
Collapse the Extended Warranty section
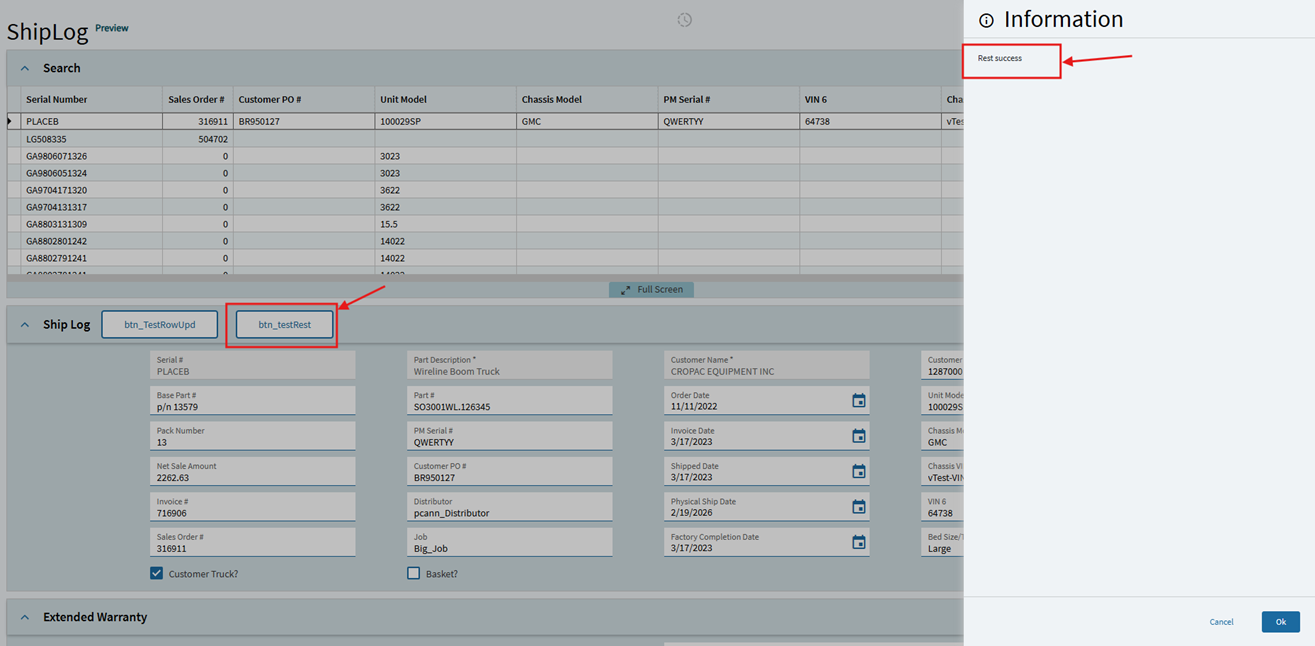tap(25, 617)
